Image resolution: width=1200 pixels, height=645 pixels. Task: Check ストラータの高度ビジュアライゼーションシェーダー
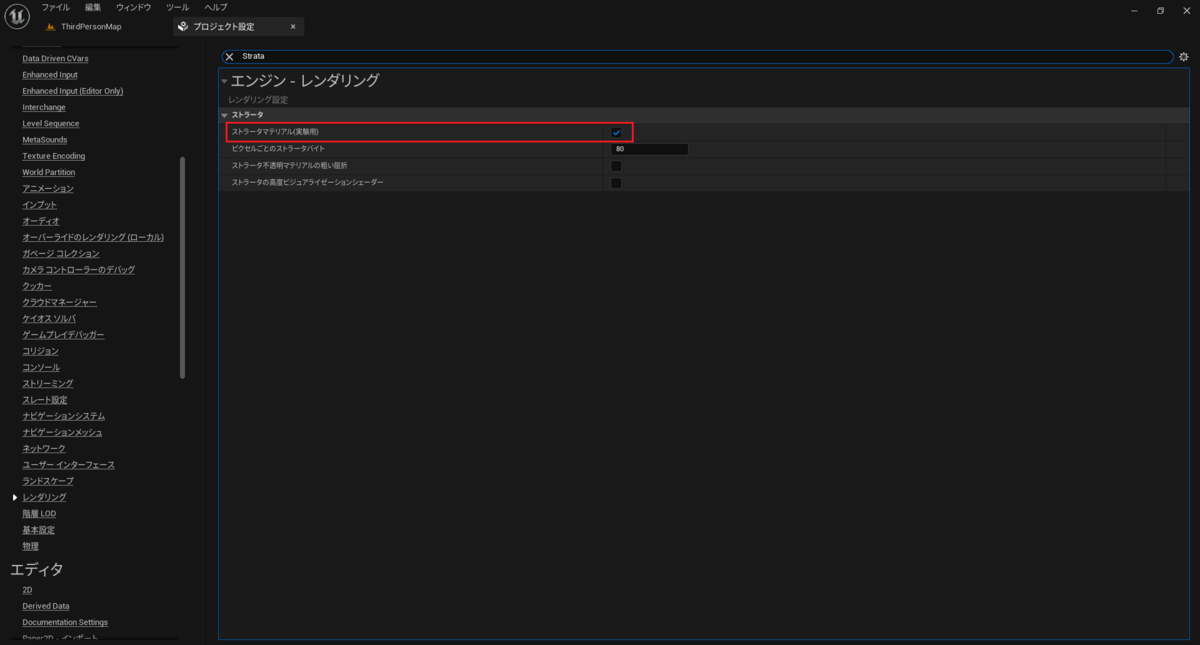point(617,182)
